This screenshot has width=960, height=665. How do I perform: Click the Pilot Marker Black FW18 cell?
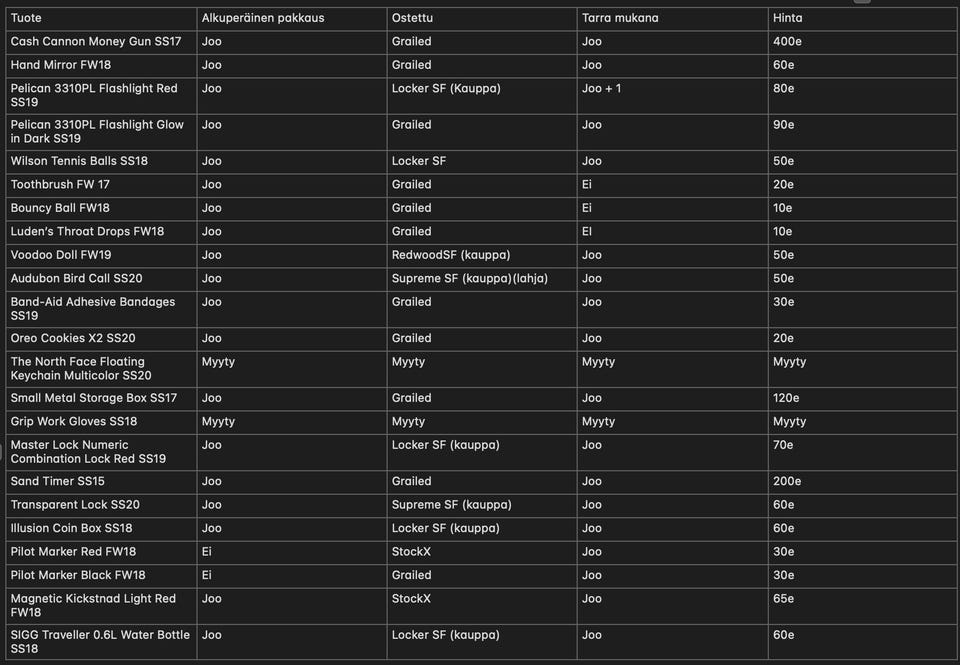(78, 575)
